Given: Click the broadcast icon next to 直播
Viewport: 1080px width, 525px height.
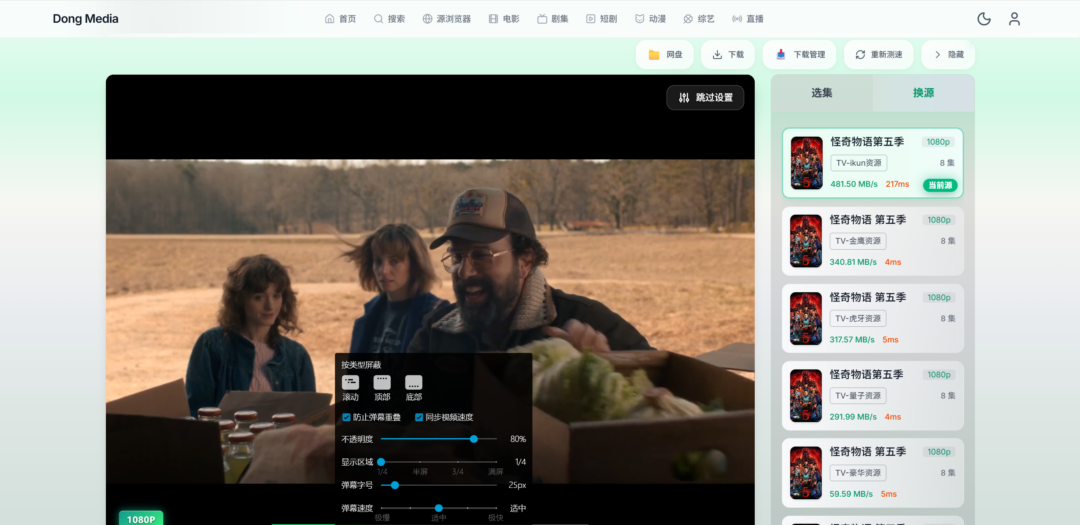Looking at the screenshot, I should coord(737,19).
